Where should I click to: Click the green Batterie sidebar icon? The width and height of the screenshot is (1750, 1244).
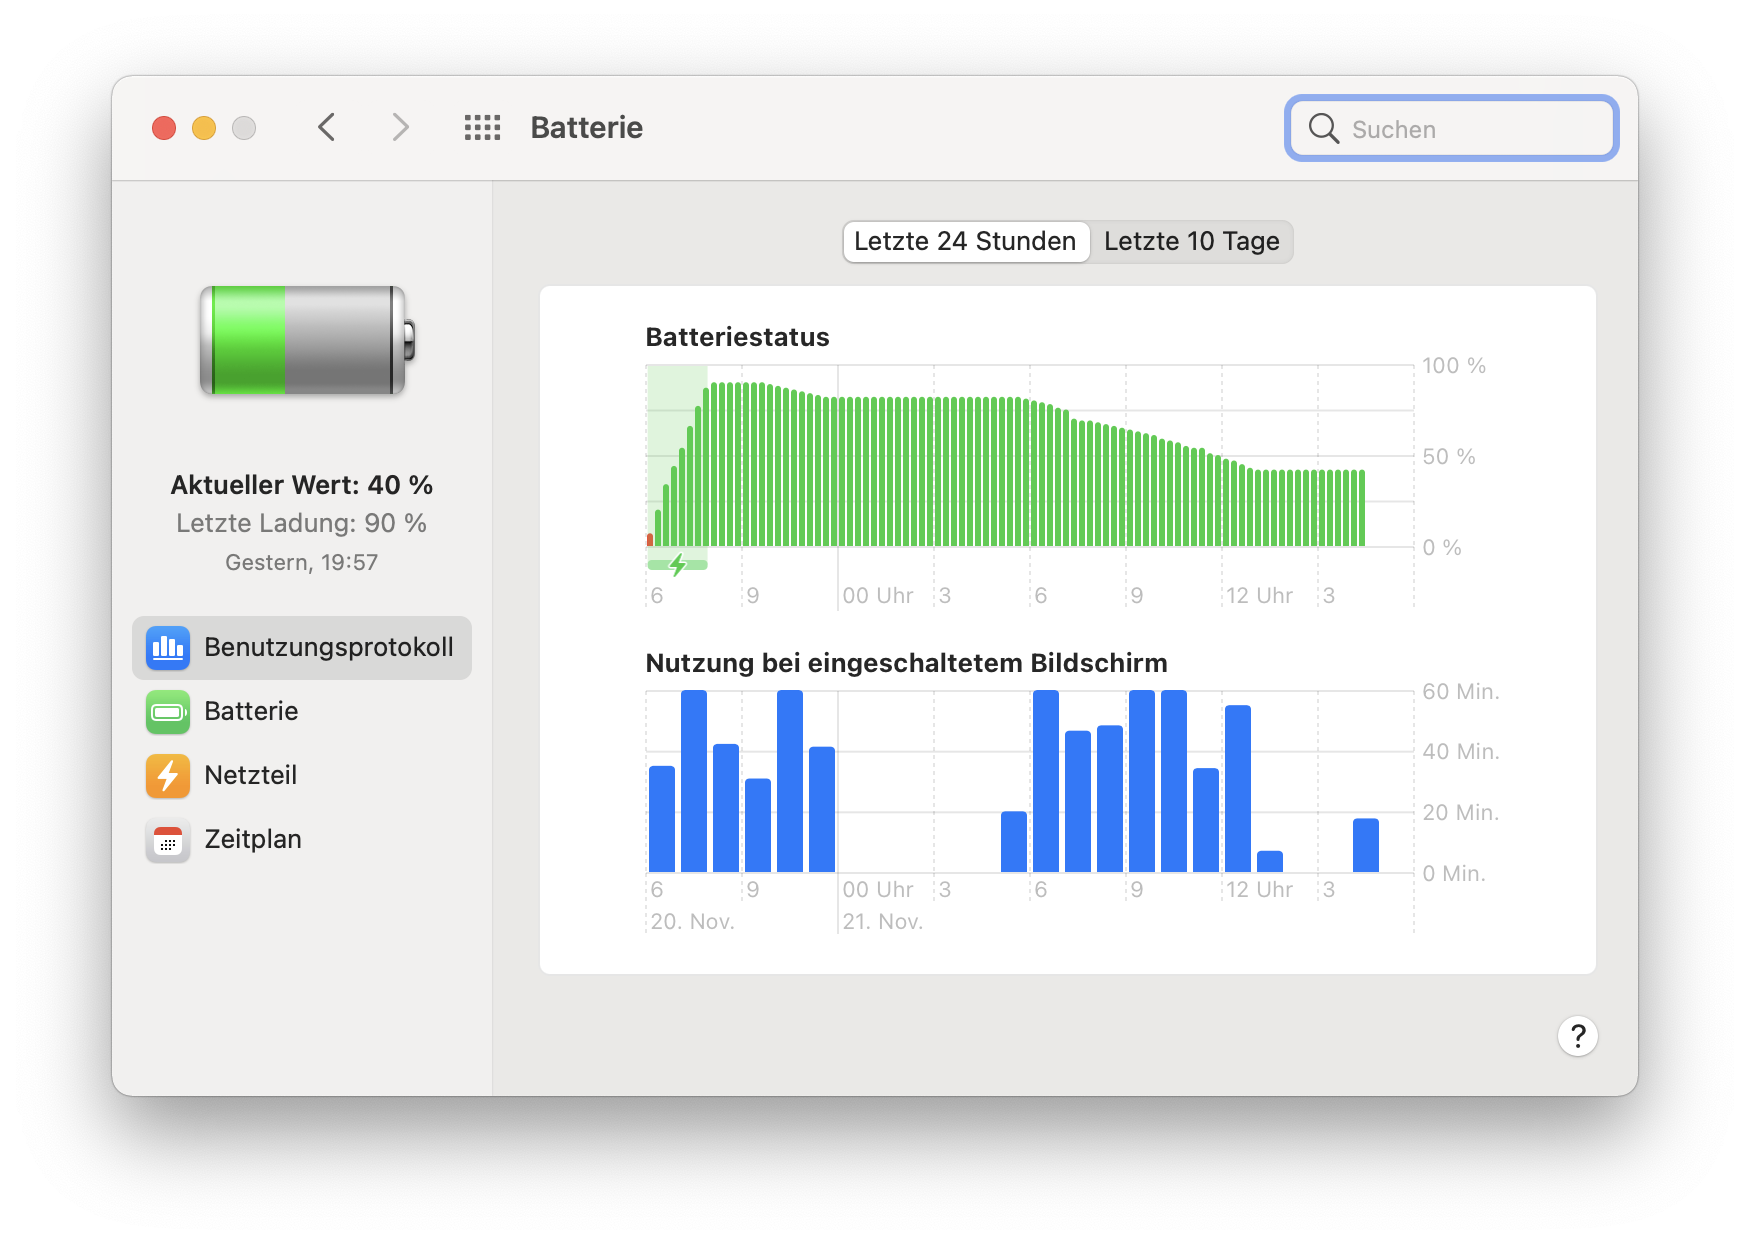(x=168, y=712)
